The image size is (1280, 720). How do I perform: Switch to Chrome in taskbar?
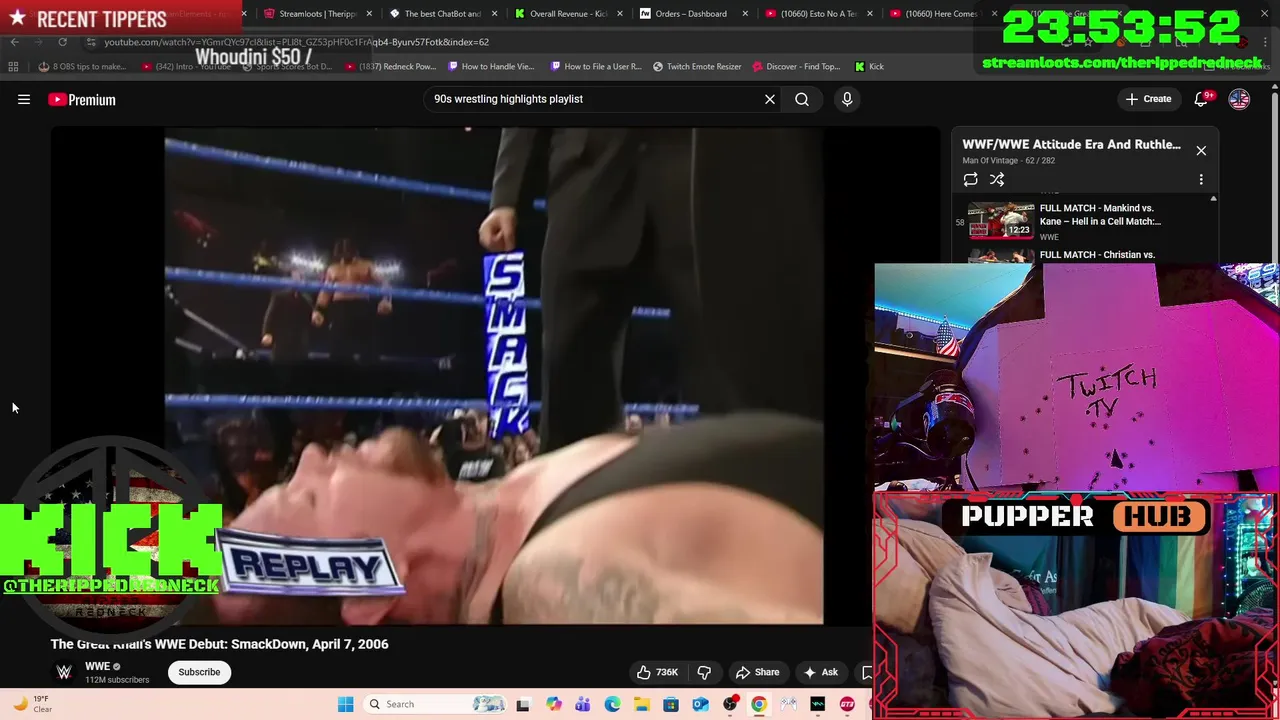point(759,704)
